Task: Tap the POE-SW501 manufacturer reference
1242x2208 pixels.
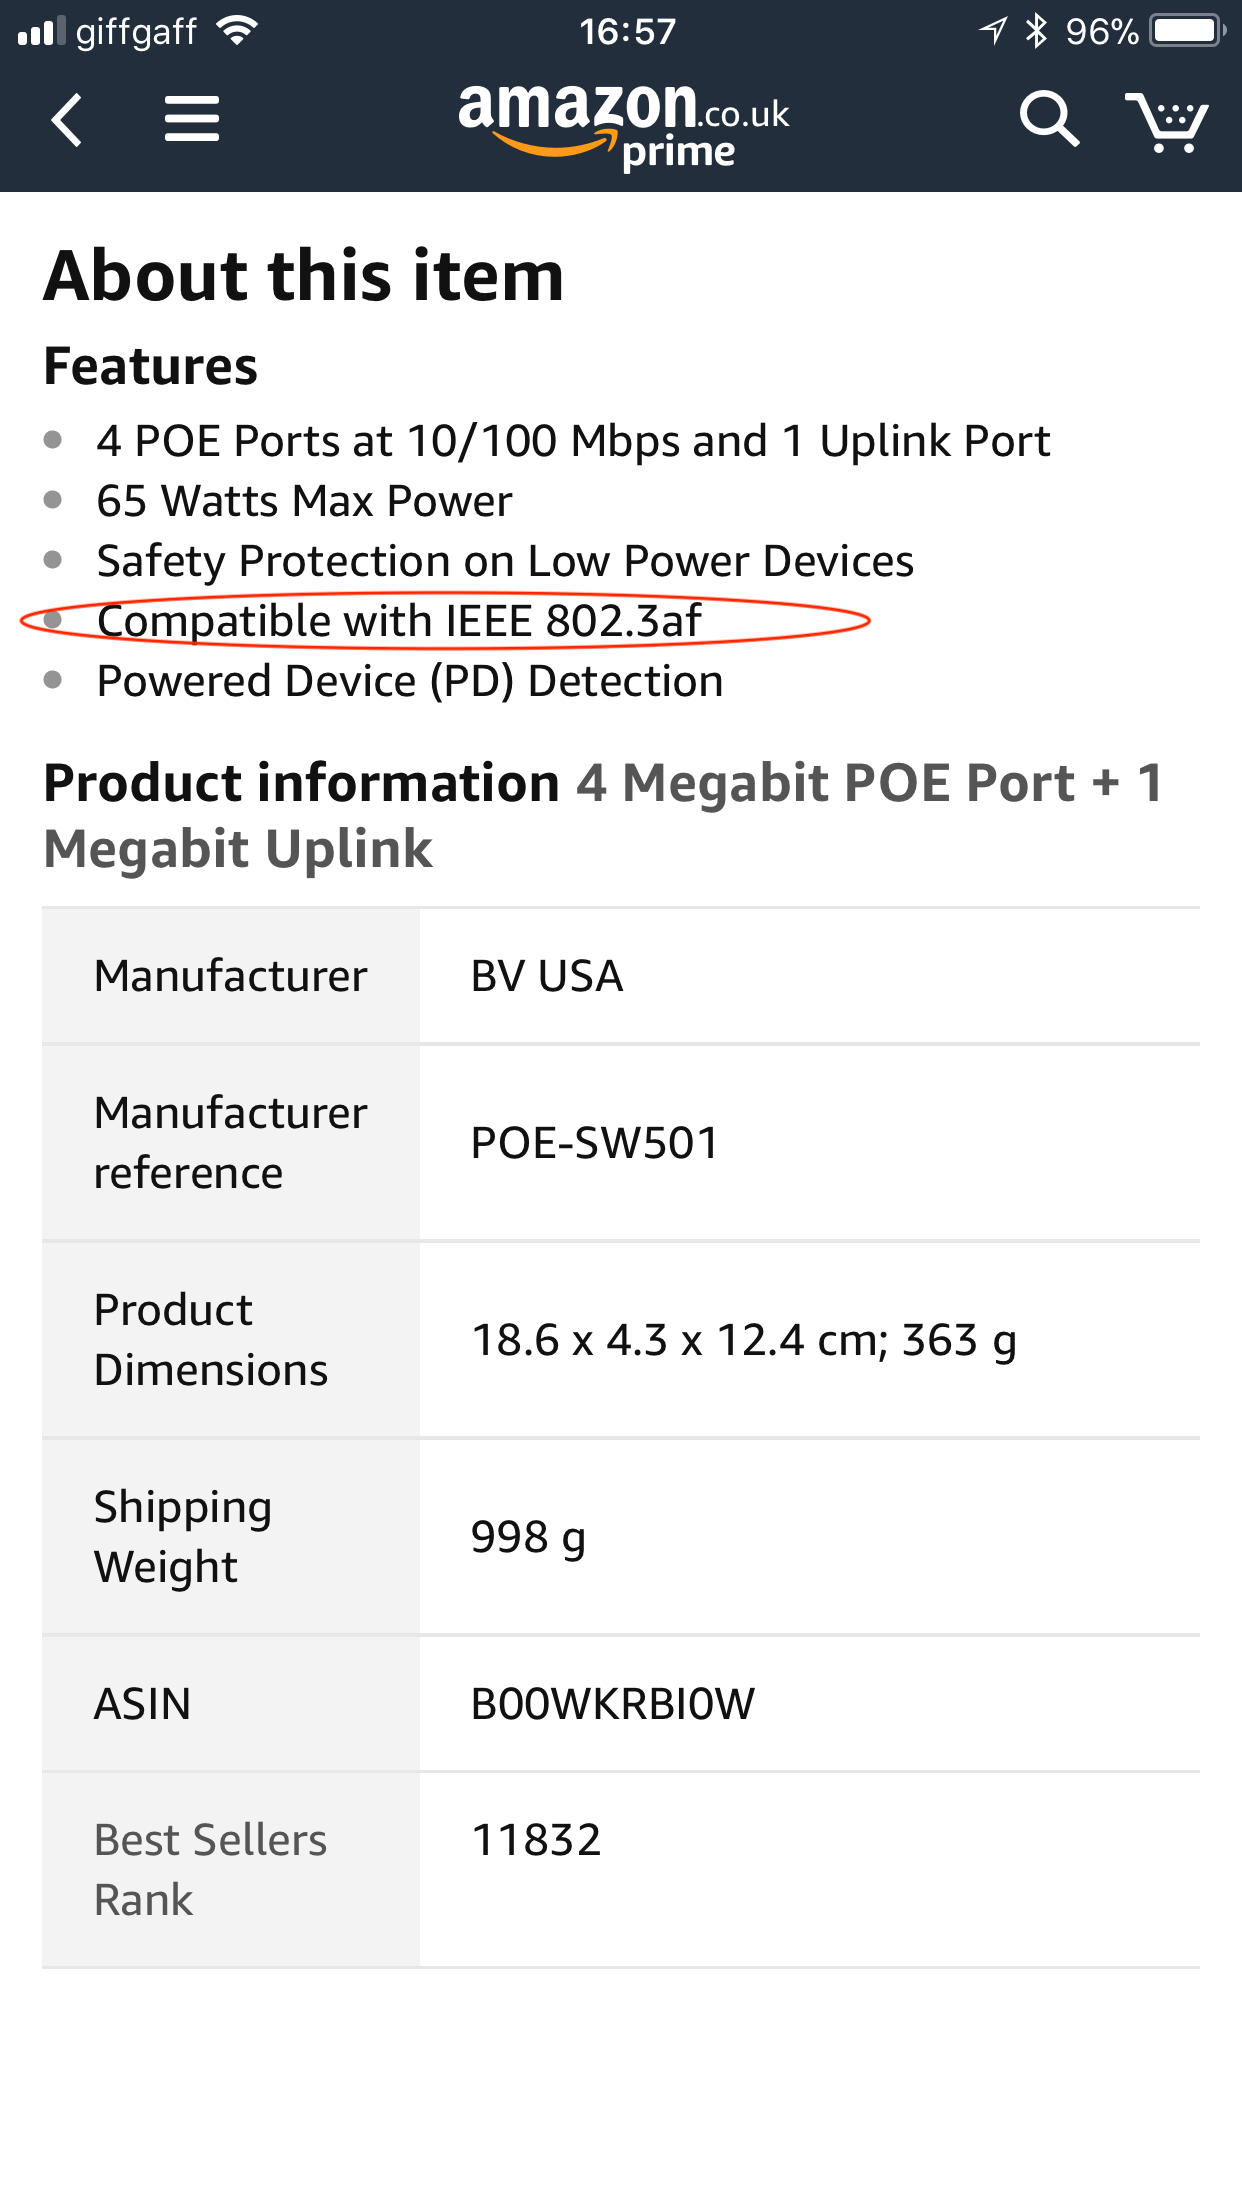Action: 595,1143
